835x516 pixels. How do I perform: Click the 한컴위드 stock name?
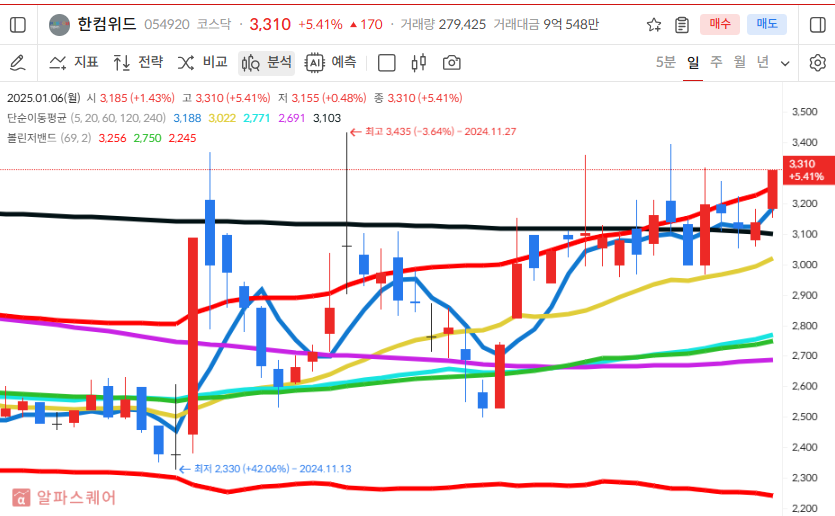tap(107, 24)
